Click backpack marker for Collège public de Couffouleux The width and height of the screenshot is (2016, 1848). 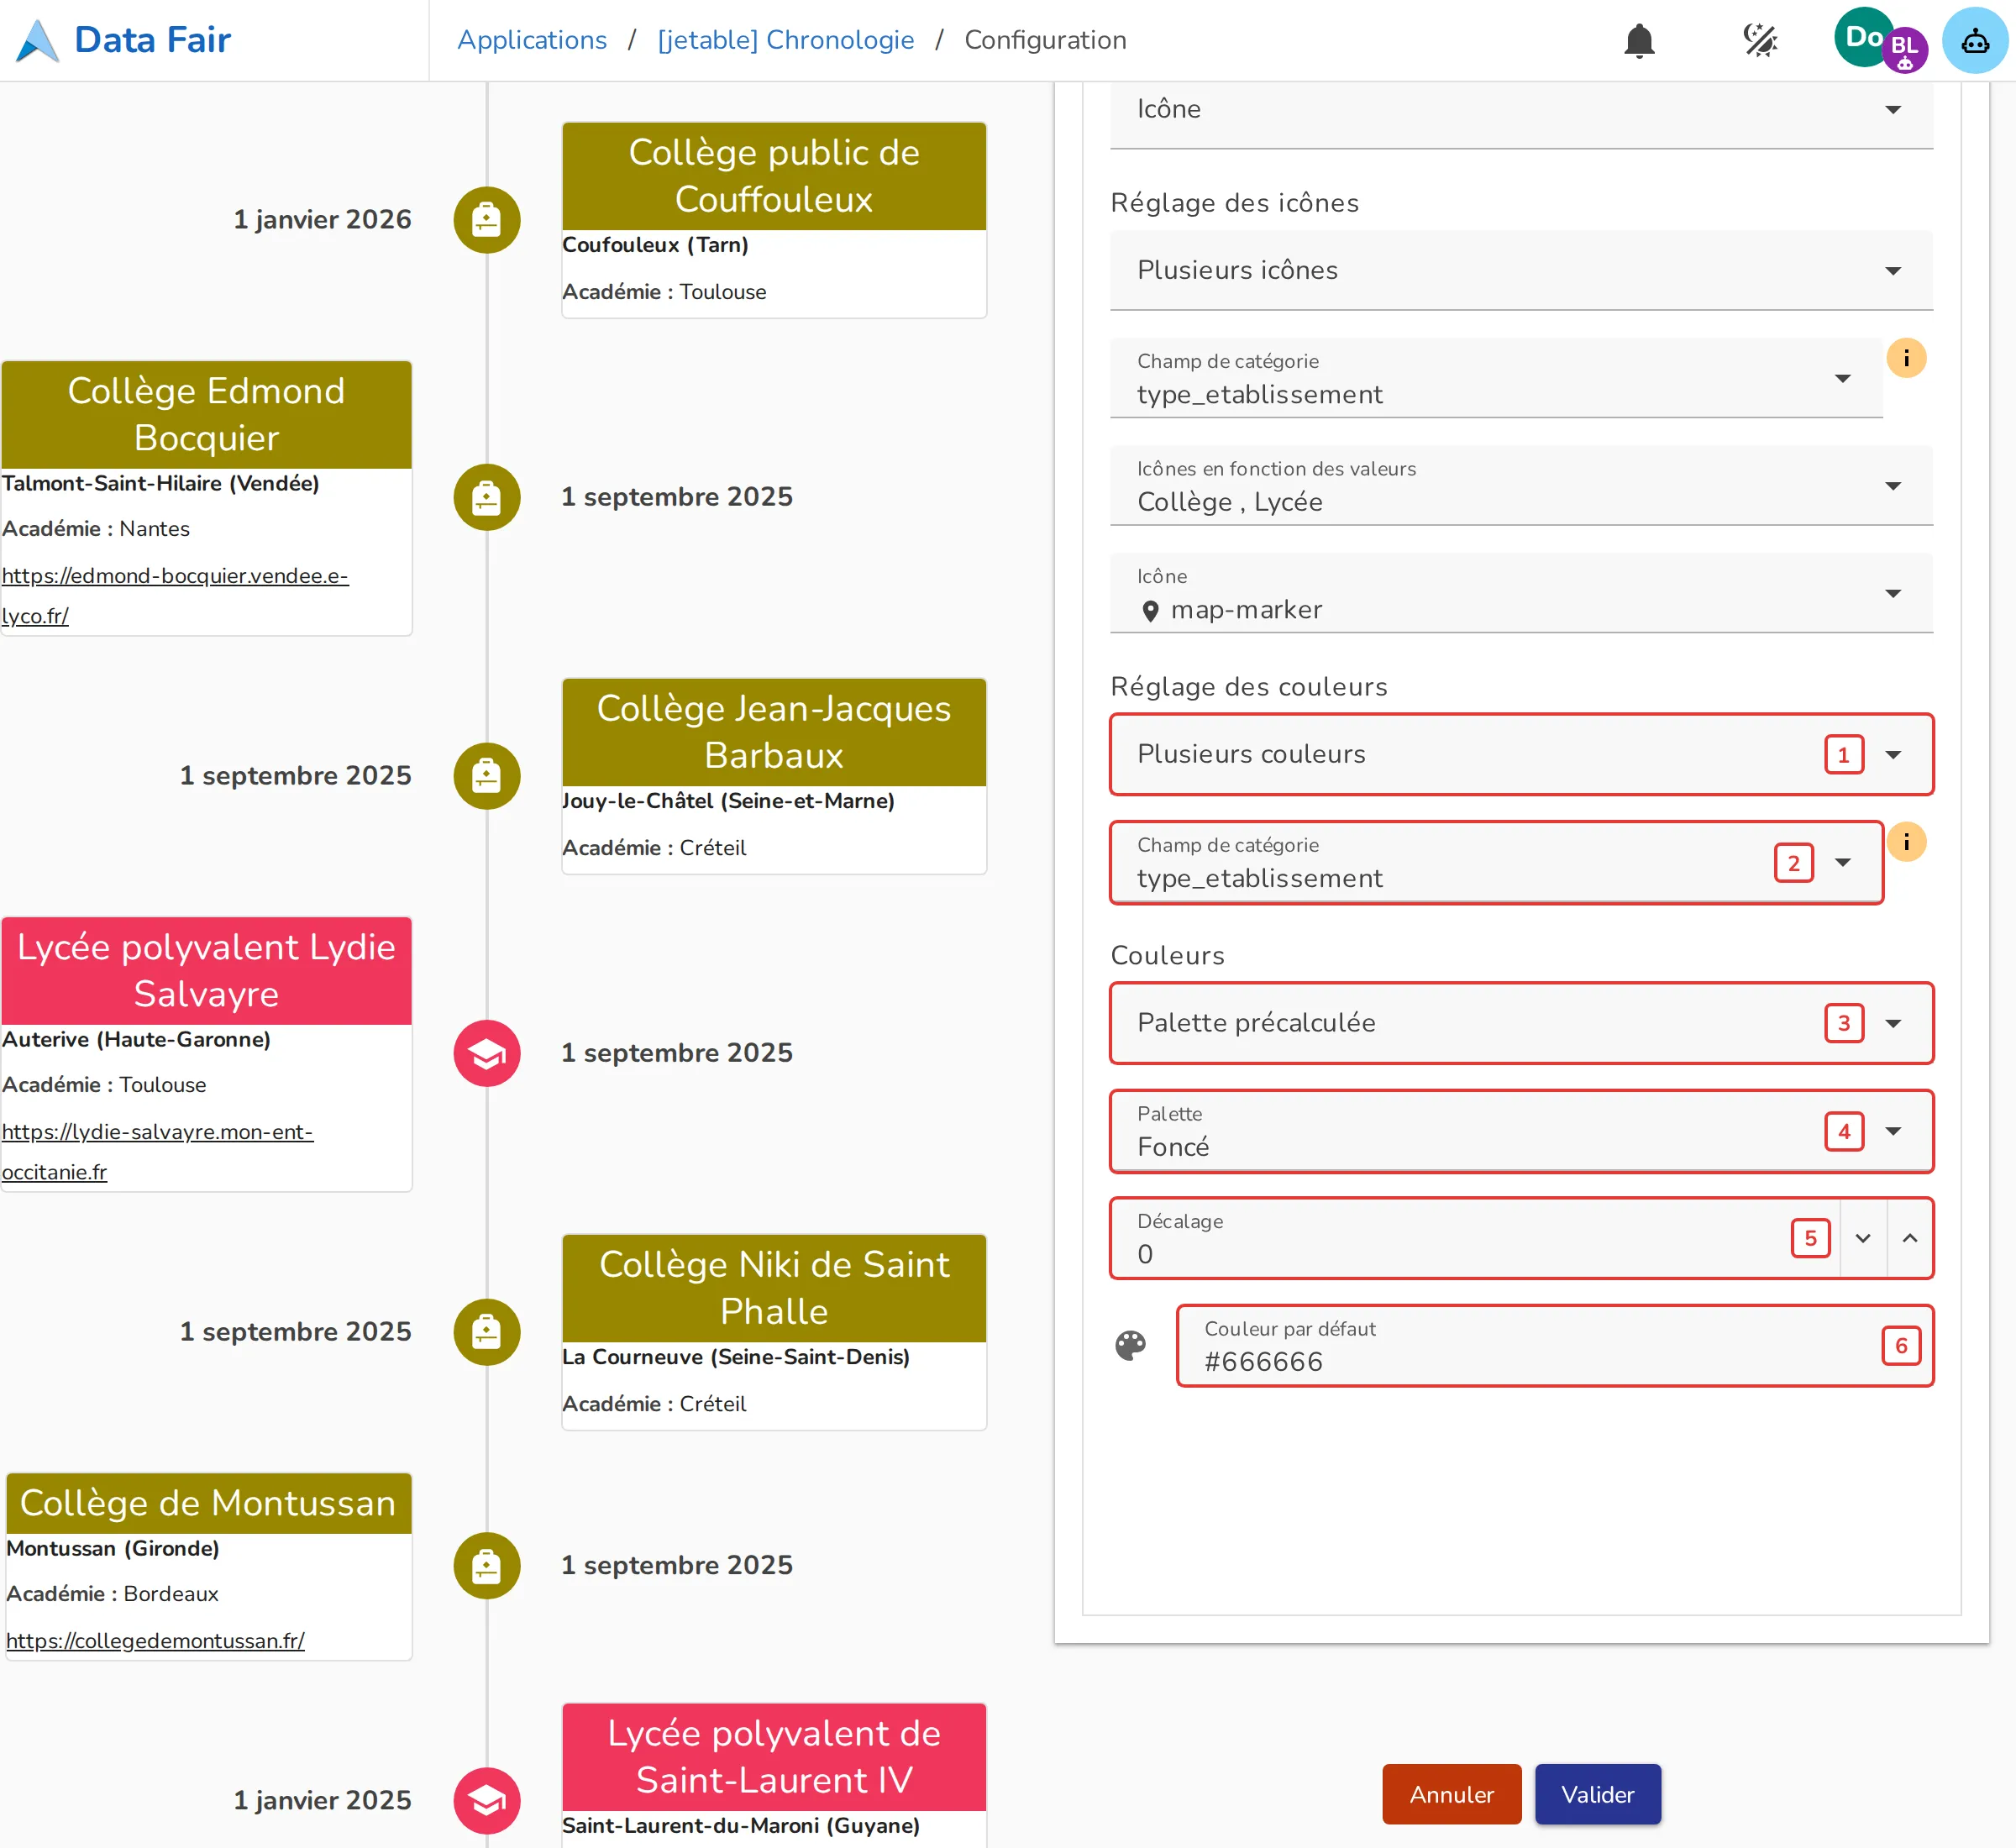[x=487, y=220]
